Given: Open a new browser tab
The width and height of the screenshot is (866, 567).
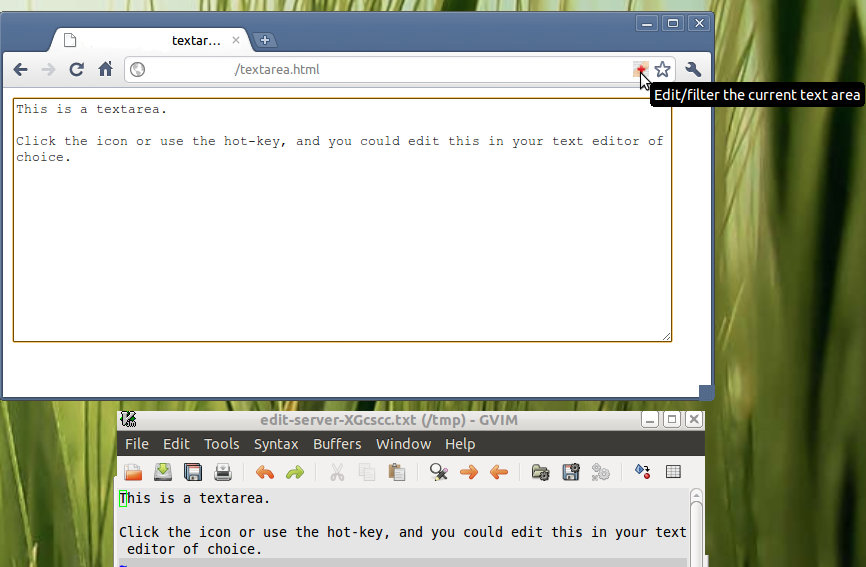Looking at the screenshot, I should click(265, 40).
